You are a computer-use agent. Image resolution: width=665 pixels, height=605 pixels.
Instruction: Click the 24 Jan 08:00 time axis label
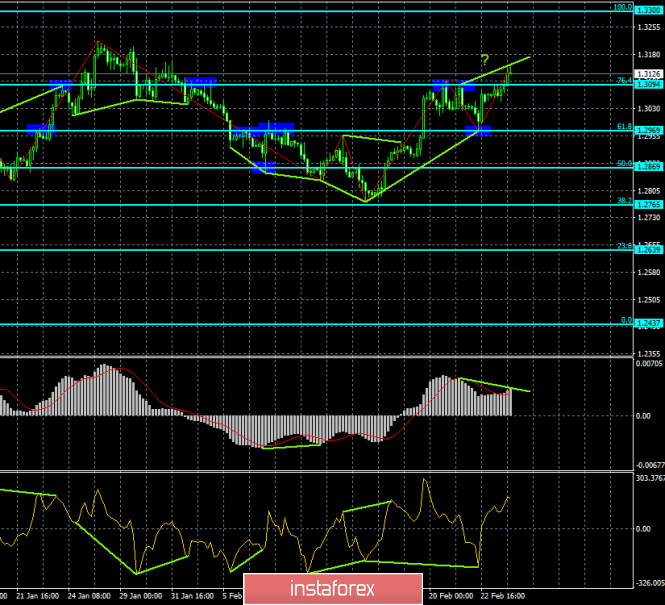(89, 596)
